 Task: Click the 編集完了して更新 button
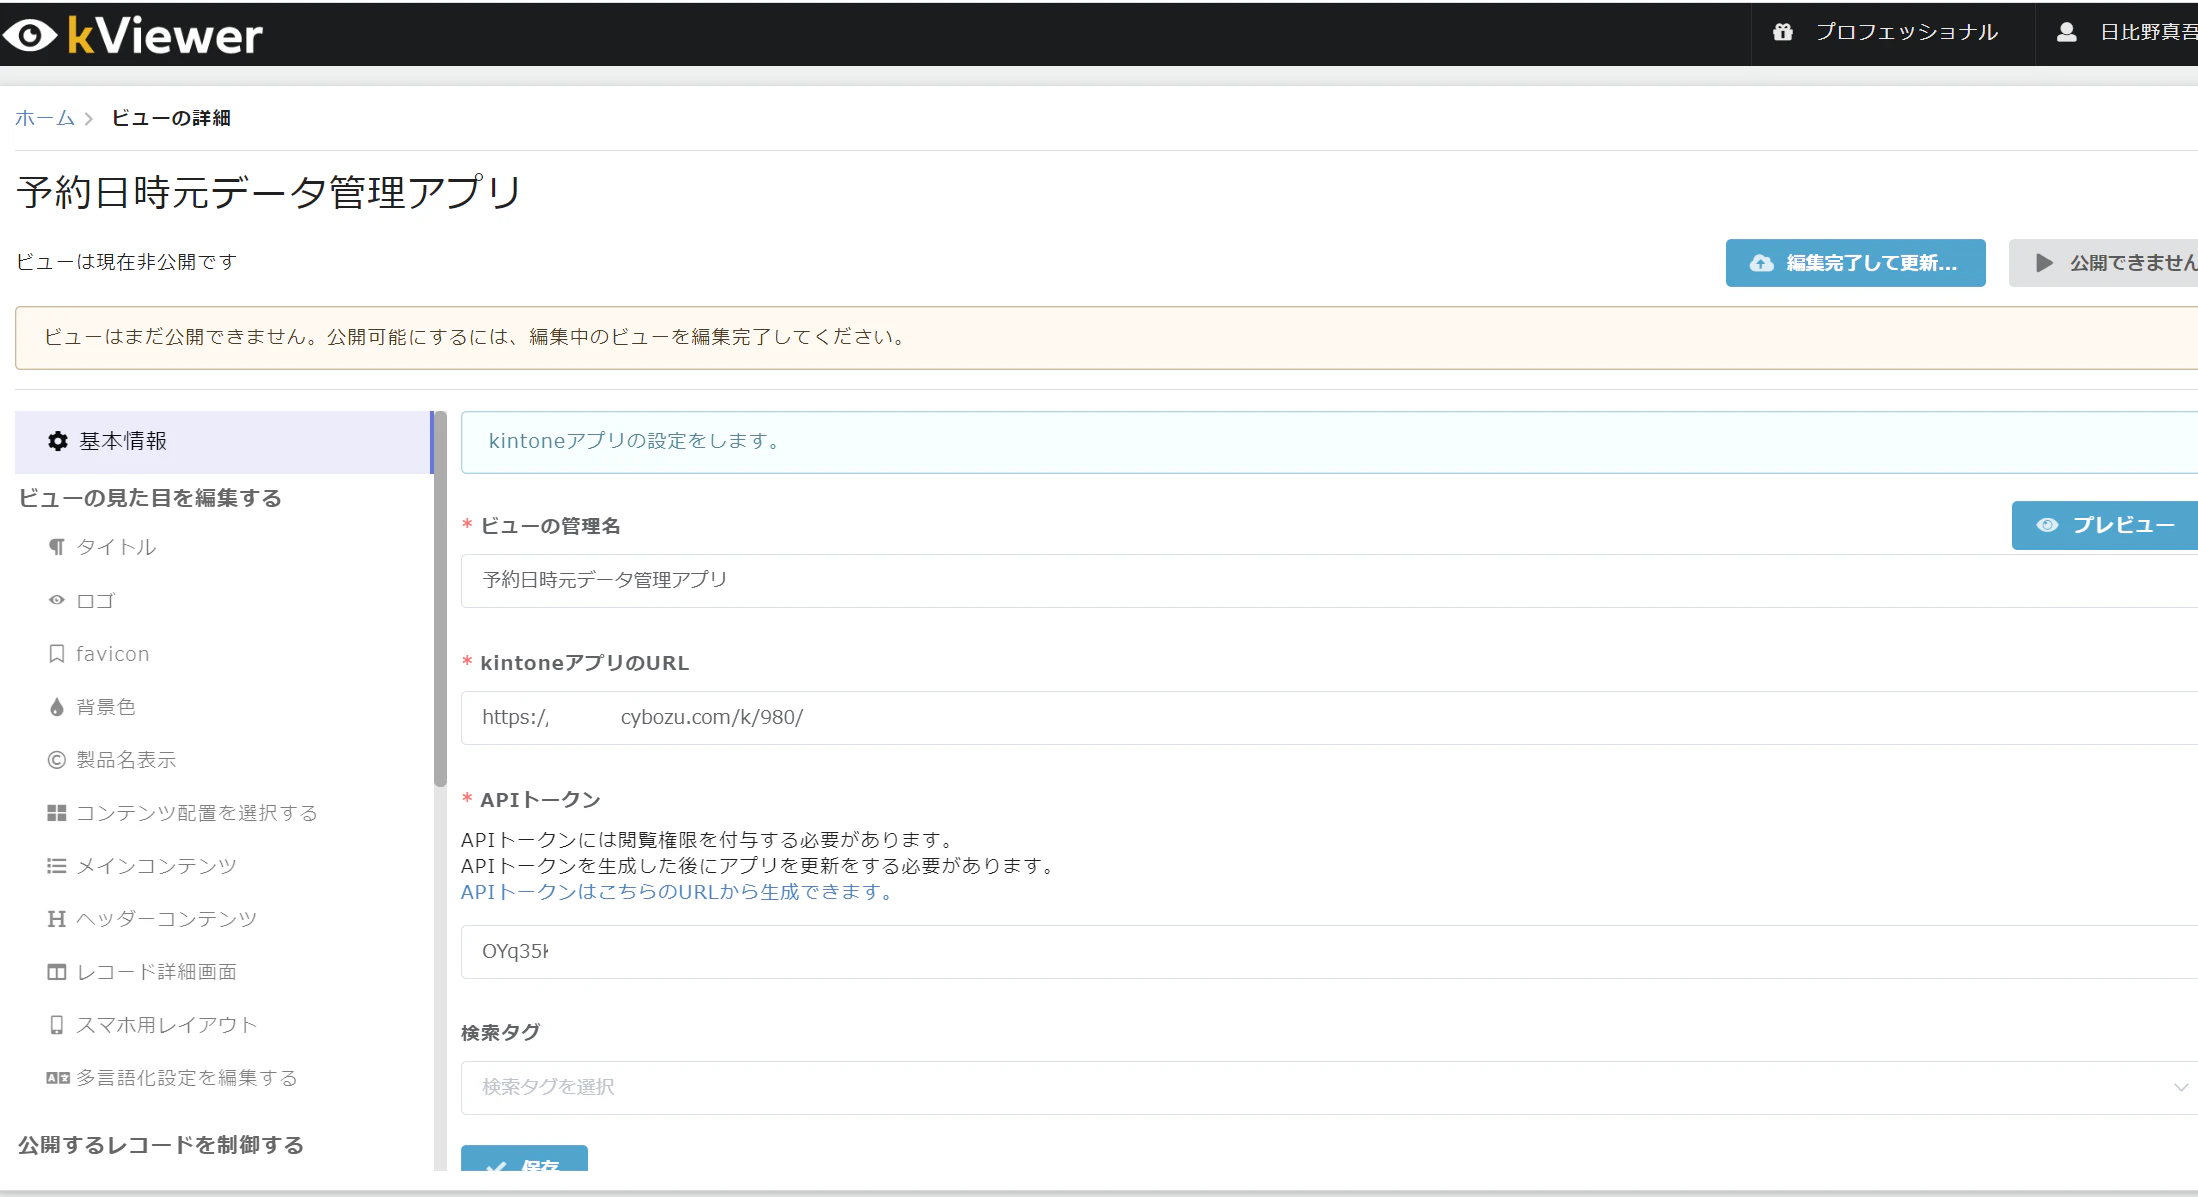pos(1855,263)
